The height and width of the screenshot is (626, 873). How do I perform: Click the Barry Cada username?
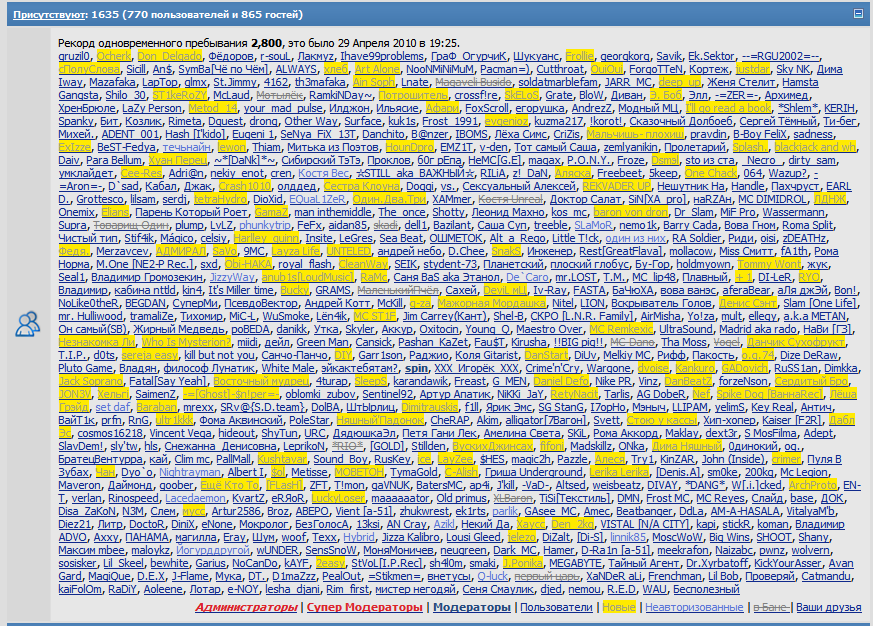pos(690,225)
